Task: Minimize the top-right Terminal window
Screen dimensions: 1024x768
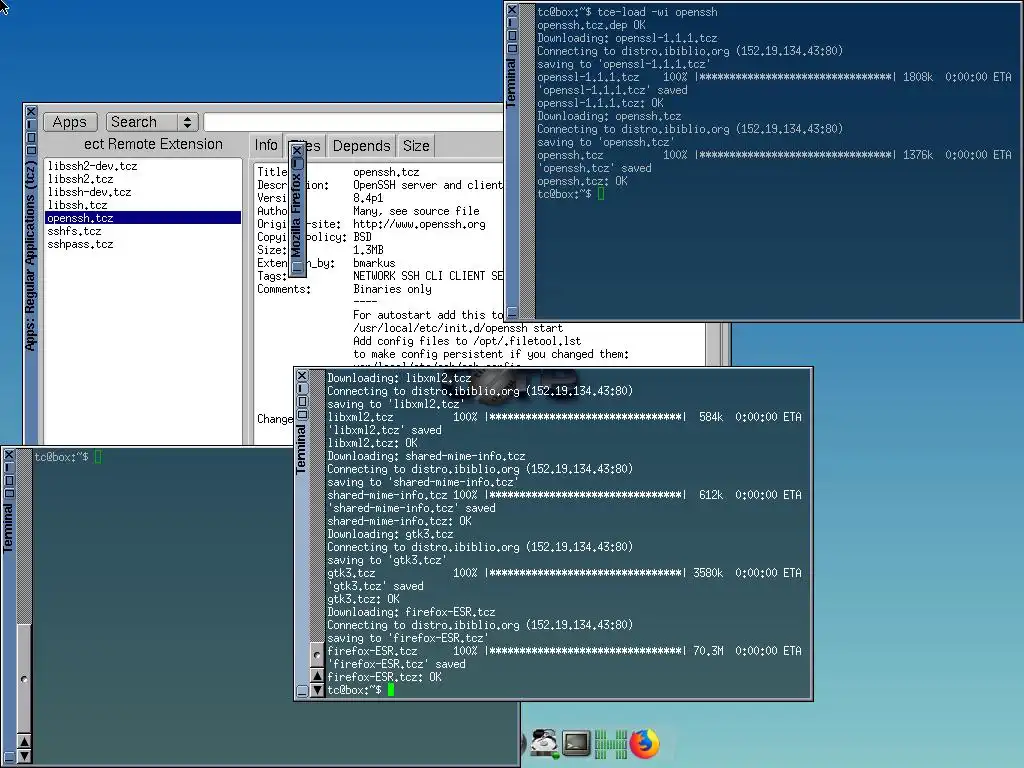Action: 512,23
